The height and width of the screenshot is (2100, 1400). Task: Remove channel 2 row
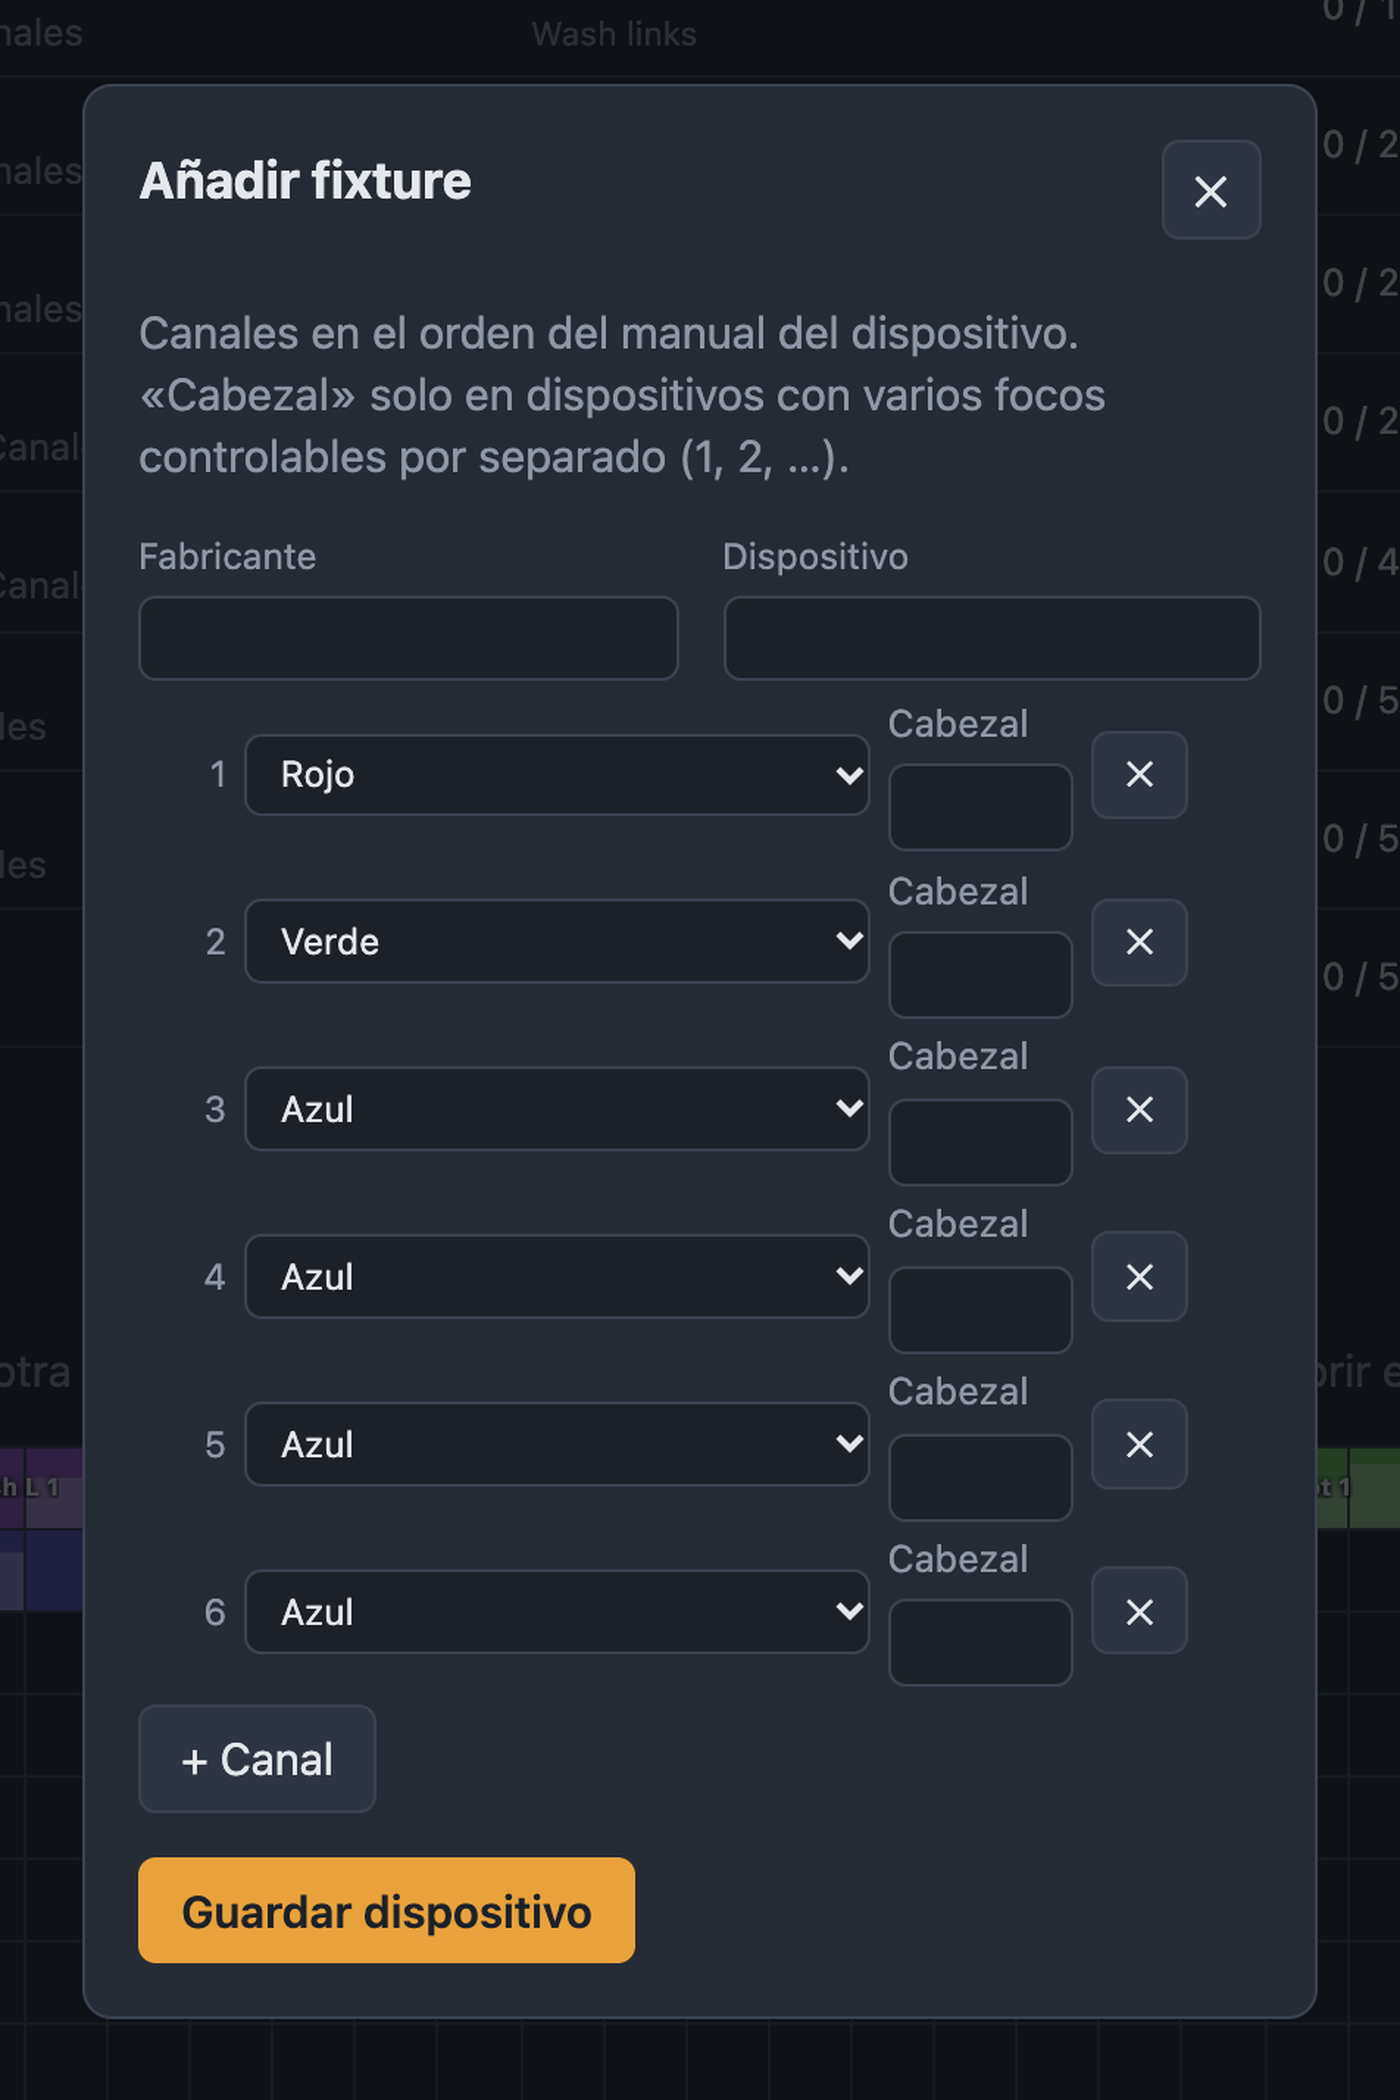1139,942
